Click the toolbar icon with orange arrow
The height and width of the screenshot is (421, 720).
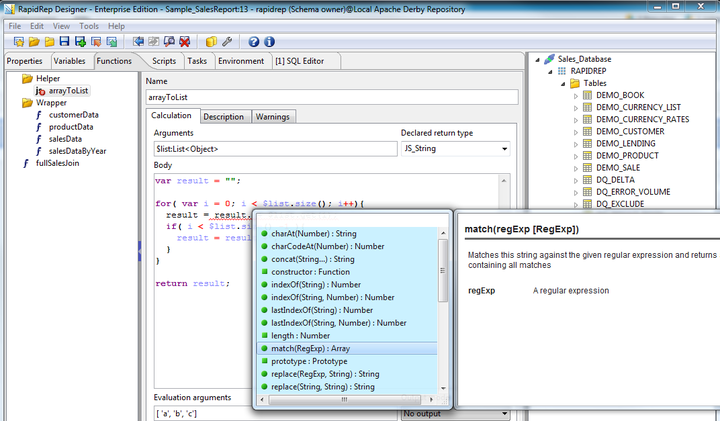point(96,42)
